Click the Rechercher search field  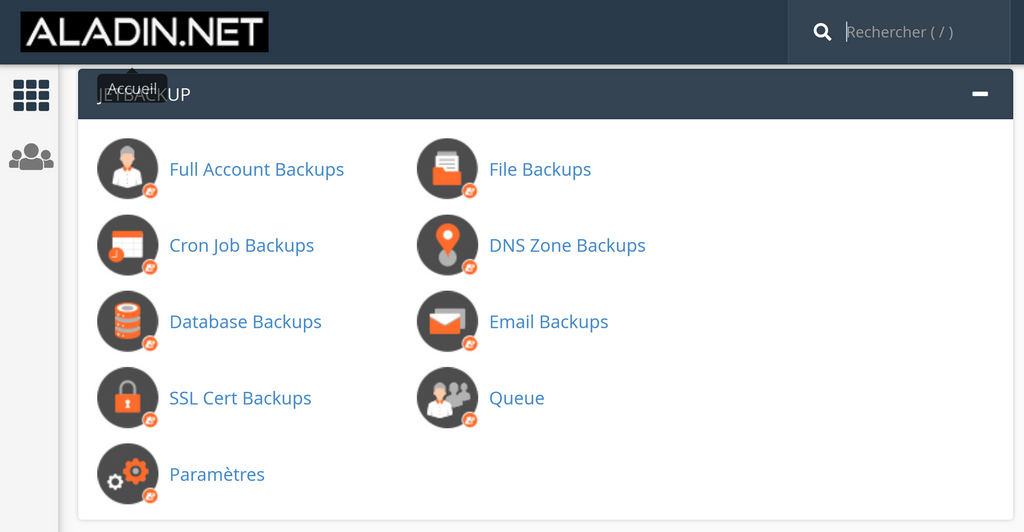(x=920, y=32)
